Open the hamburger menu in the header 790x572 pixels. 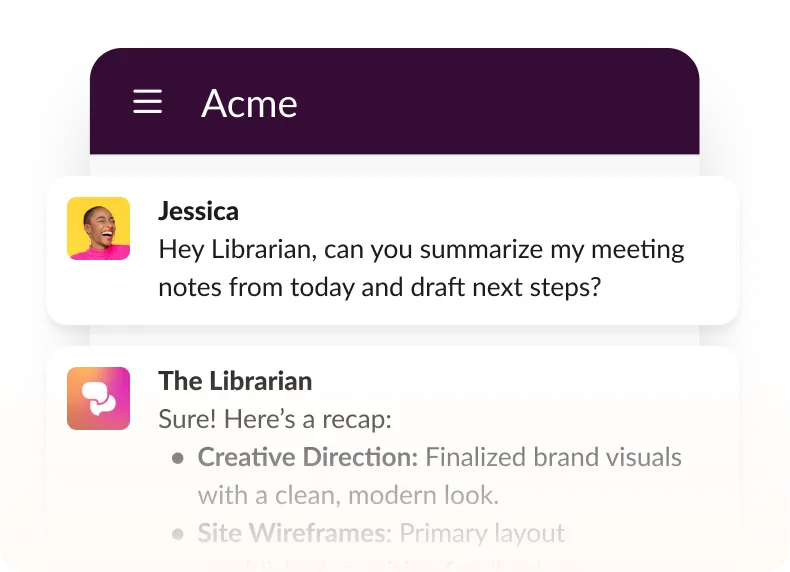(x=147, y=102)
